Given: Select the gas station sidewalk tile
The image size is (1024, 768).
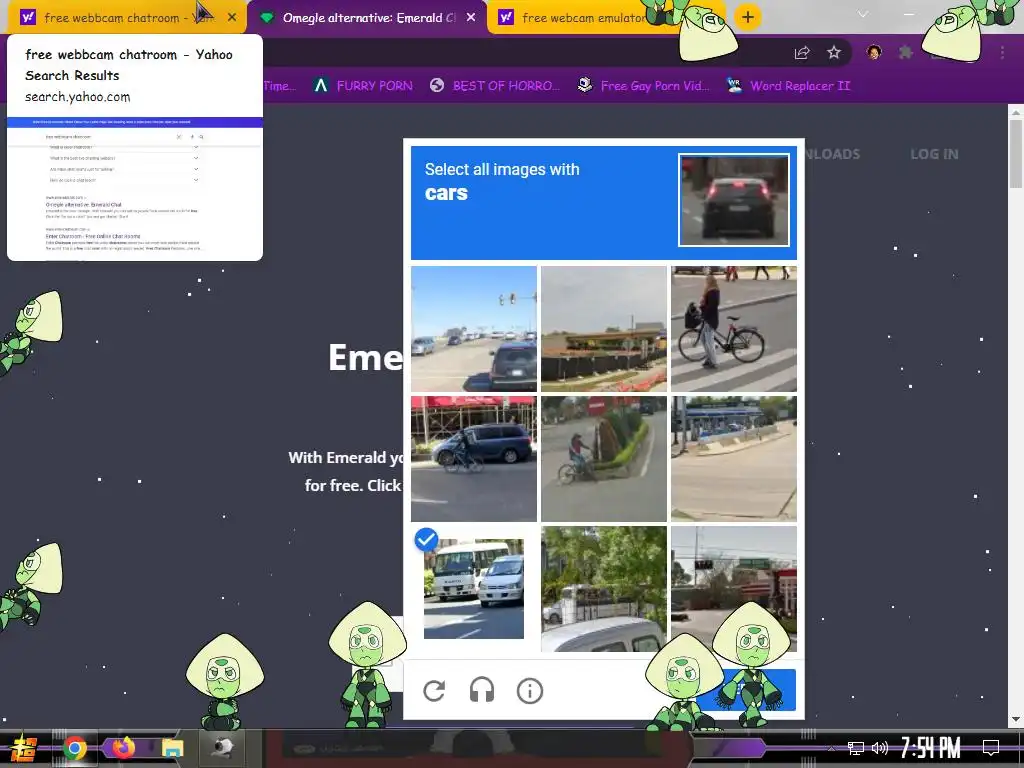Looking at the screenshot, I should coord(734,458).
